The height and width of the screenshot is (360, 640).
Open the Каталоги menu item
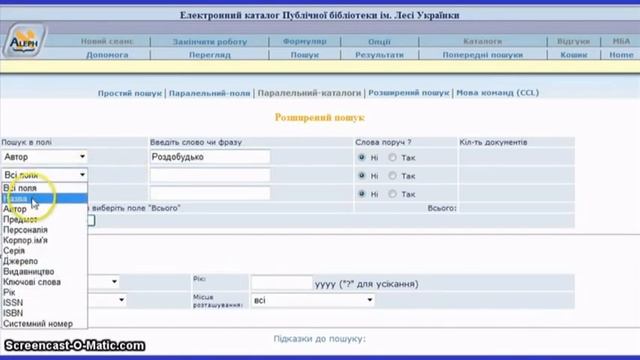click(x=482, y=41)
